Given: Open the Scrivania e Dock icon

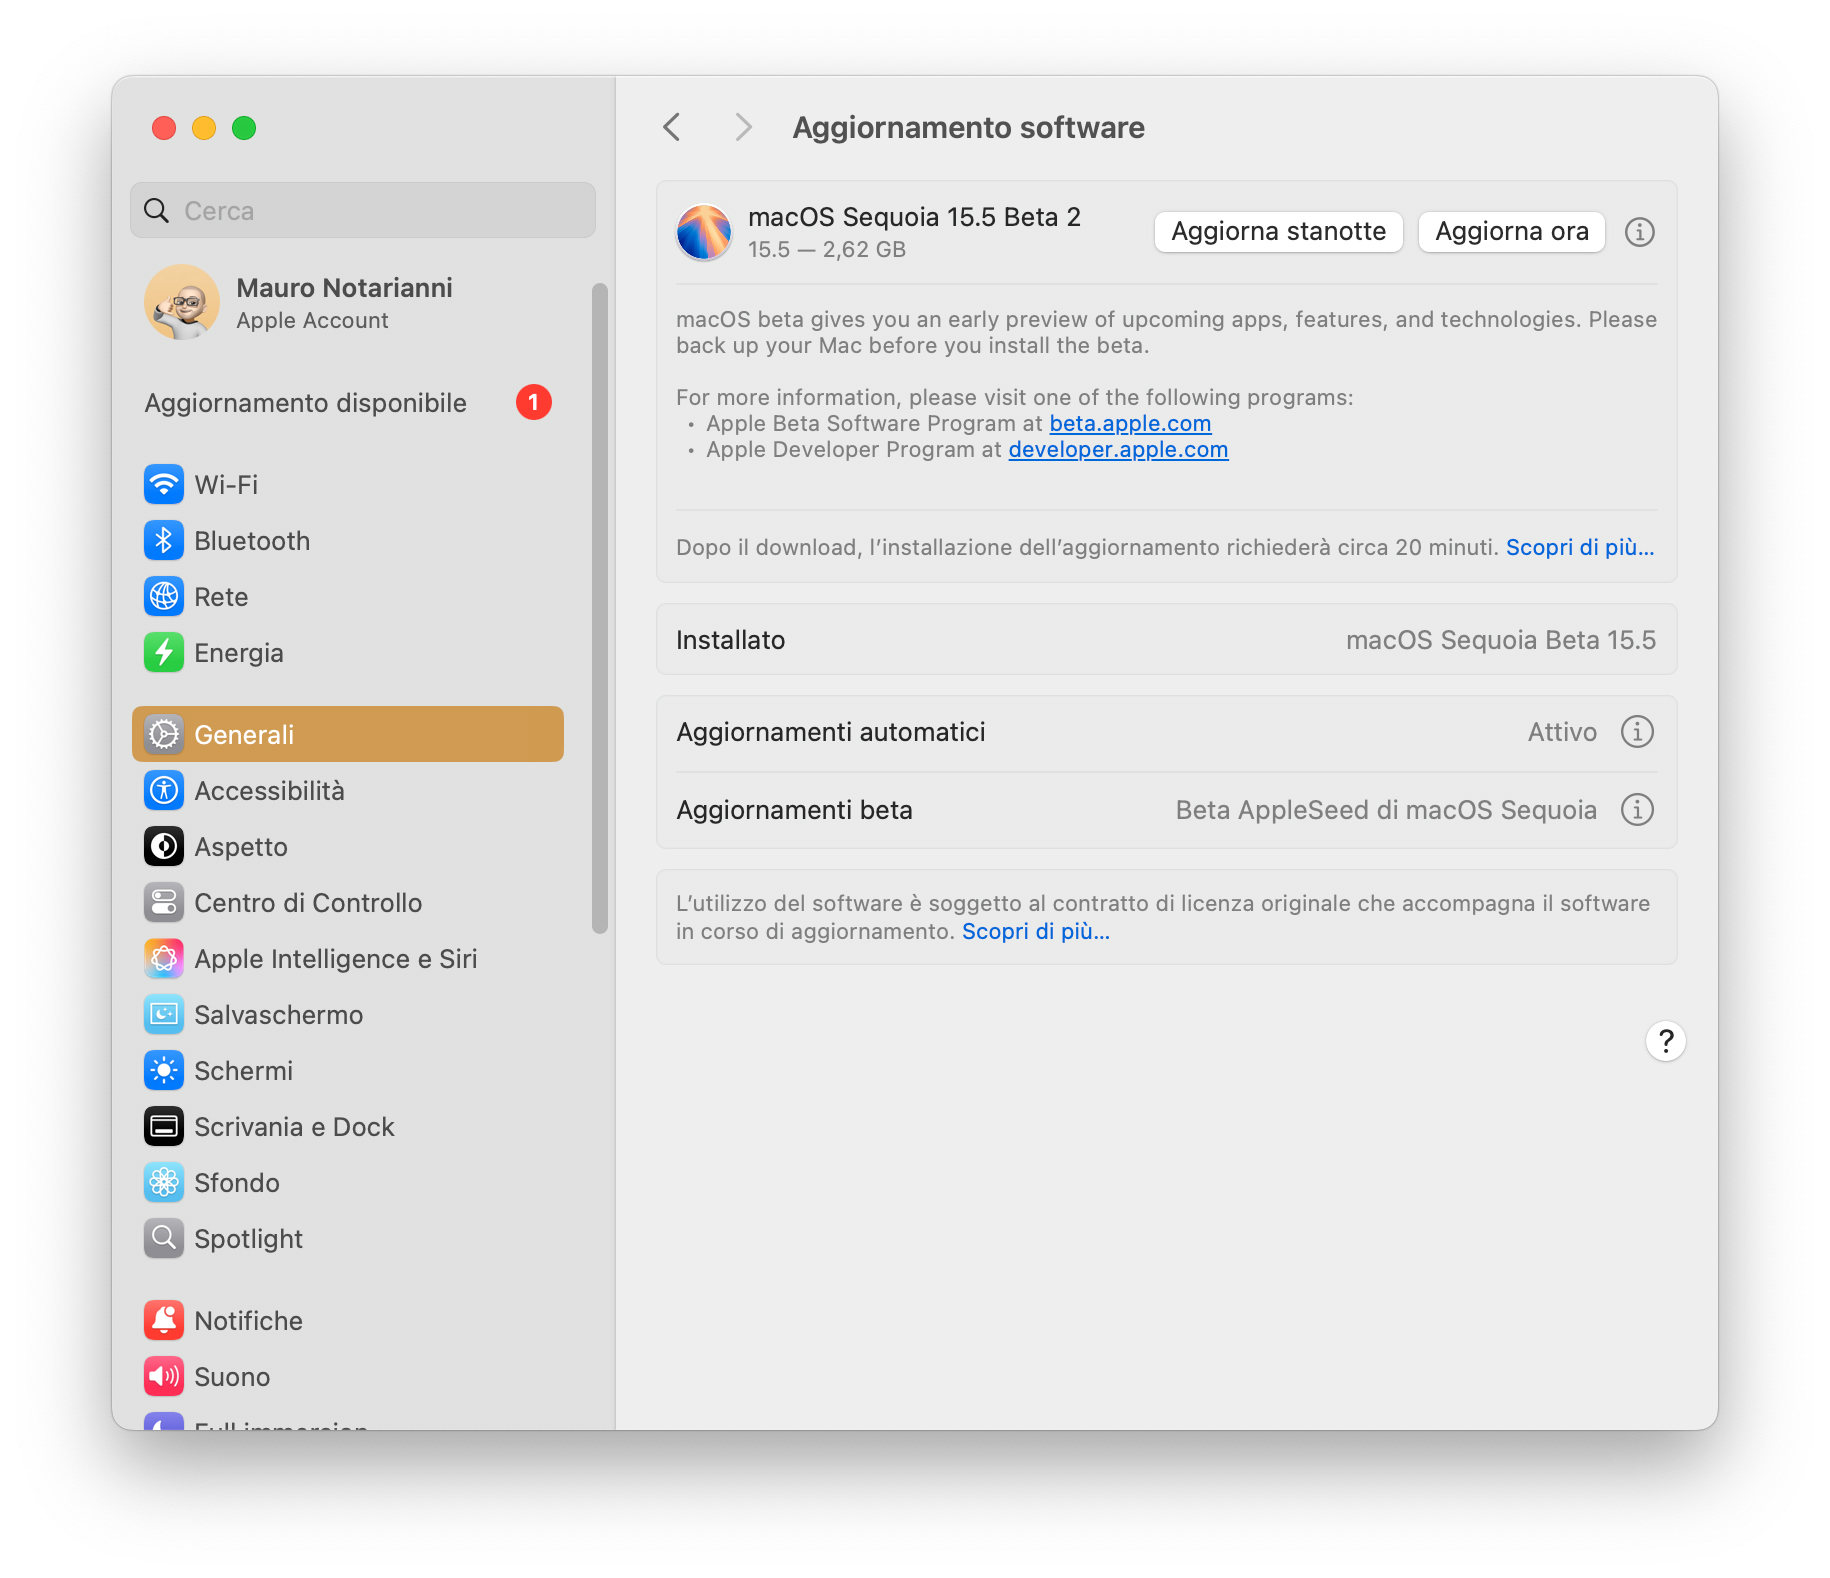Looking at the screenshot, I should tap(164, 1127).
